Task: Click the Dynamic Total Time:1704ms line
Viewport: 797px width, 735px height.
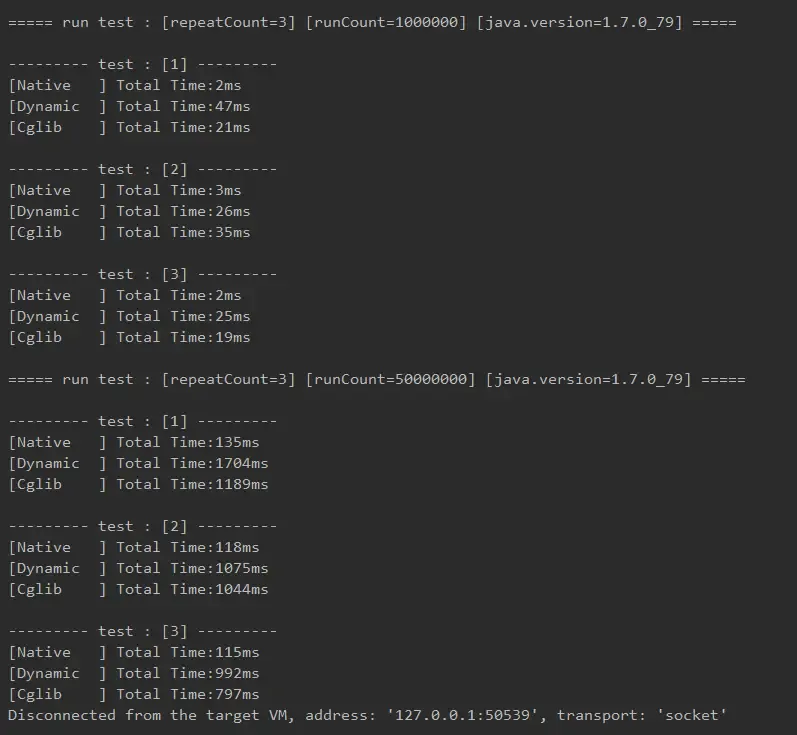Action: coord(138,463)
